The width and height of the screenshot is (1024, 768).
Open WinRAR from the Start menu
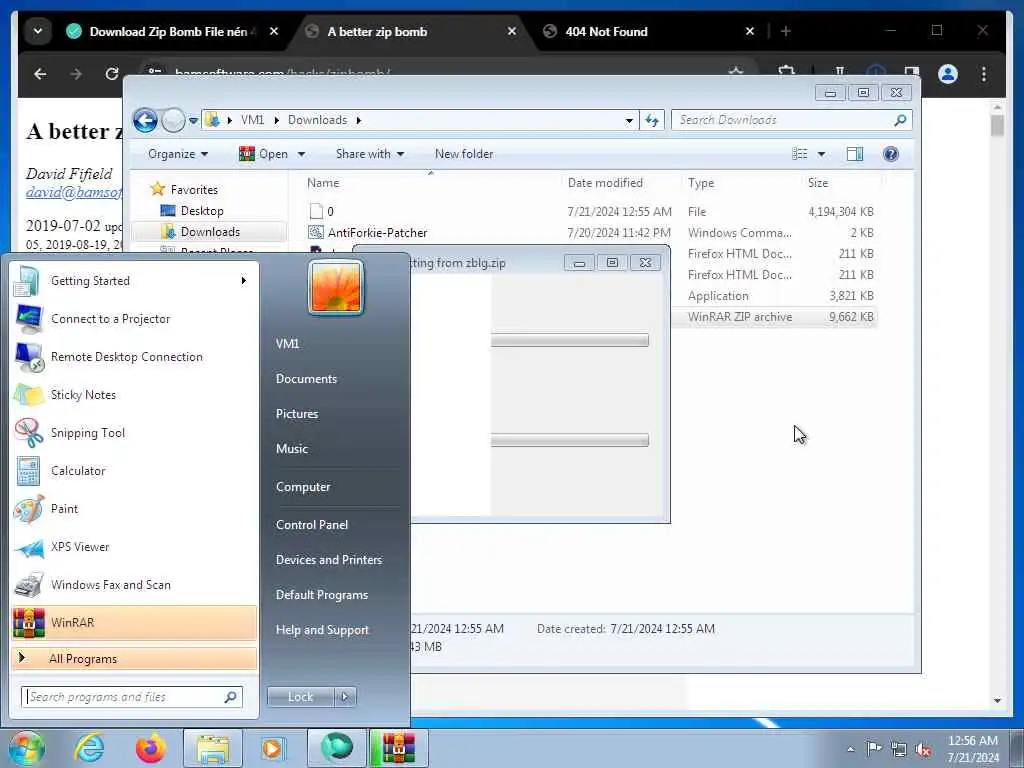(134, 622)
